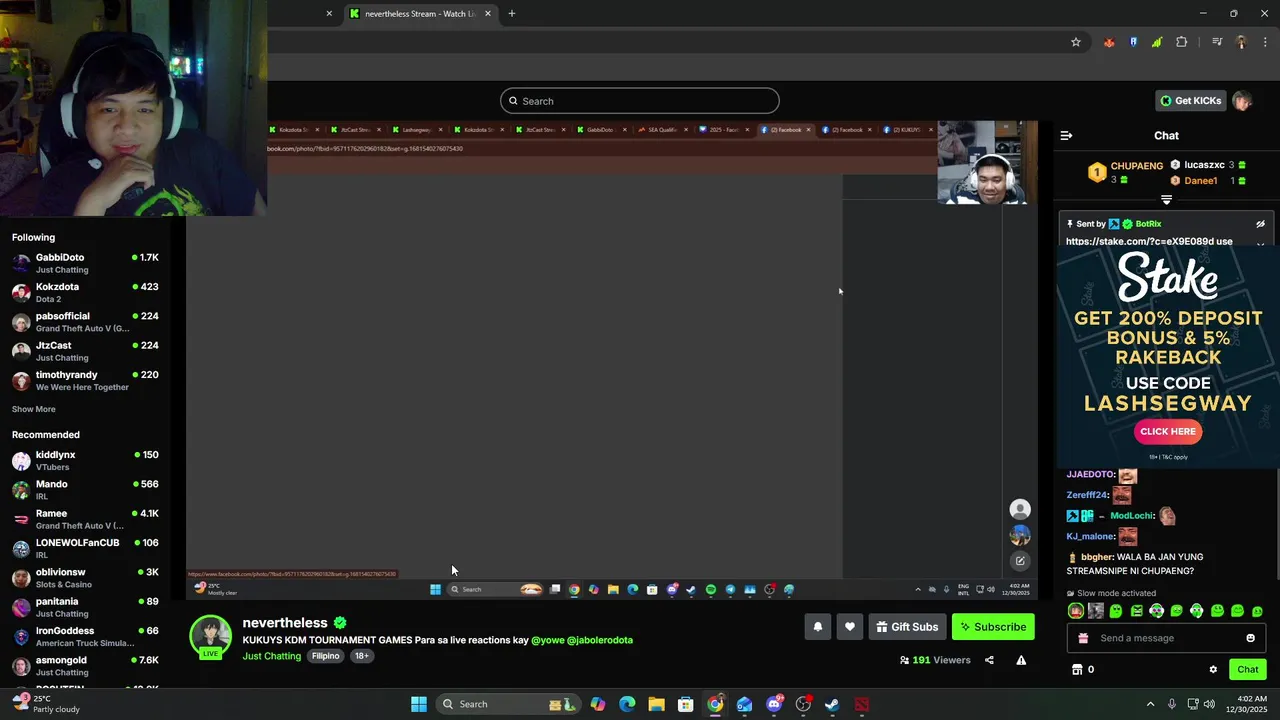Open the @yowe mention link

pyautogui.click(x=547, y=640)
